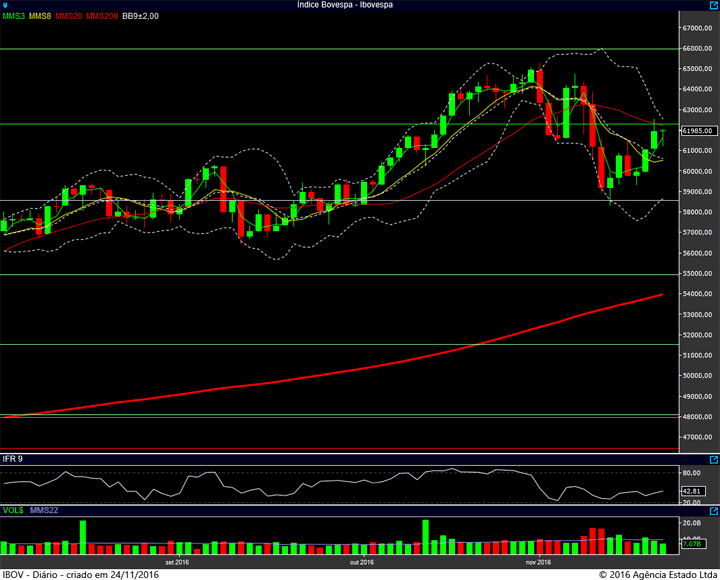Select the MMS20 moving average label
Image resolution: width=720 pixels, height=580 pixels.
(x=68, y=16)
